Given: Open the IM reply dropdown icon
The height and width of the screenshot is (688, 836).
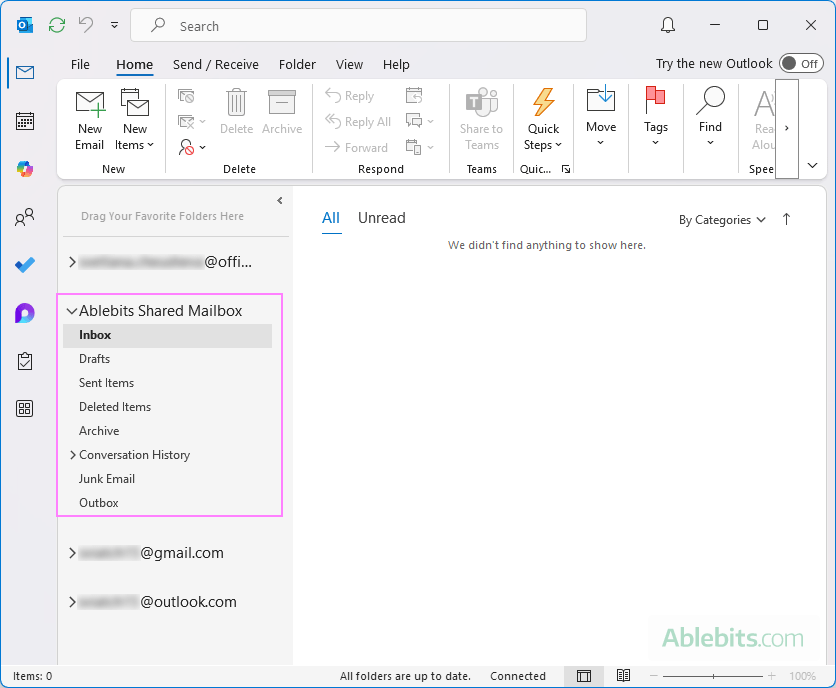Looking at the screenshot, I should [420, 121].
